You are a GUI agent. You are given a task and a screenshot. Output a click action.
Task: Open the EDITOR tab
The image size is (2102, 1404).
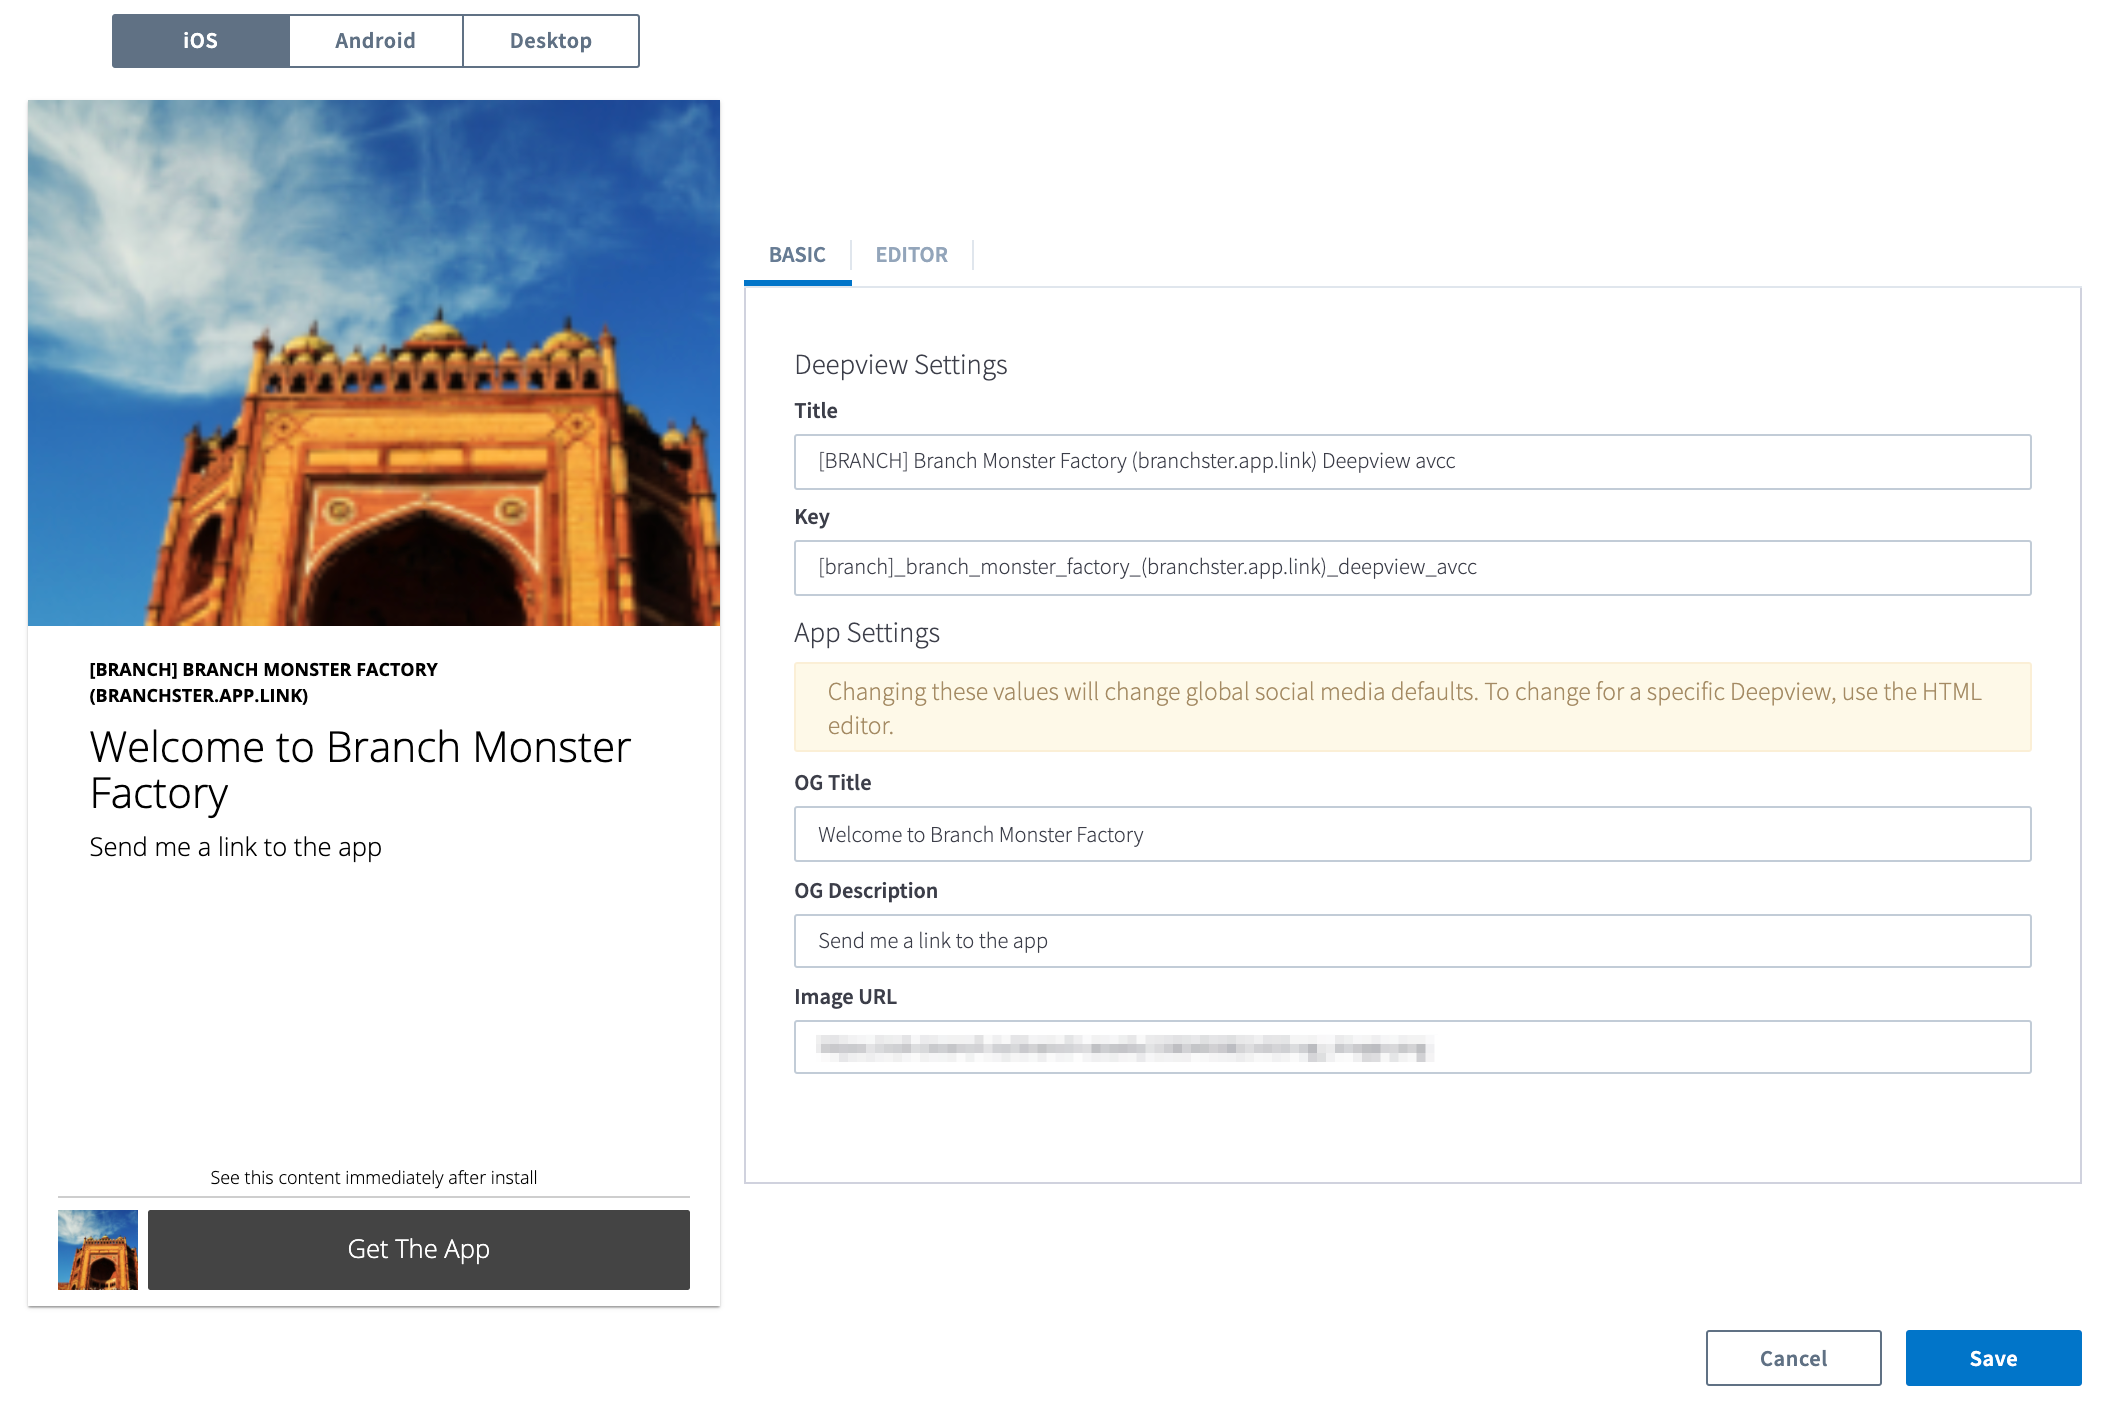(911, 255)
